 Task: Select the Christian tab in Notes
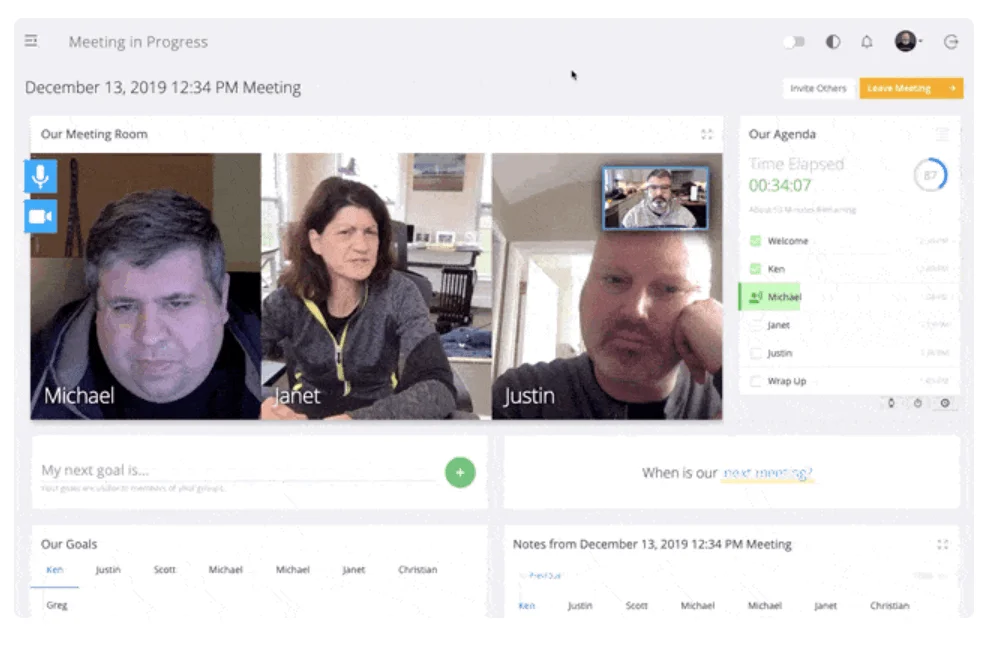(x=890, y=605)
